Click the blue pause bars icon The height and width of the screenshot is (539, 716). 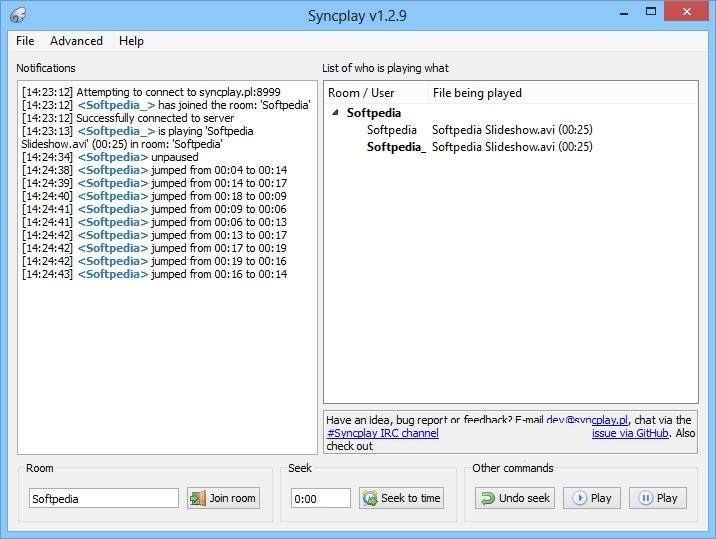click(x=645, y=498)
